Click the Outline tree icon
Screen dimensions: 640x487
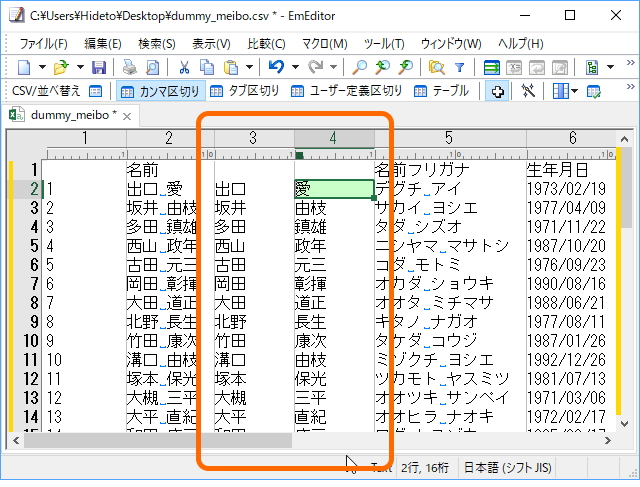(592, 67)
